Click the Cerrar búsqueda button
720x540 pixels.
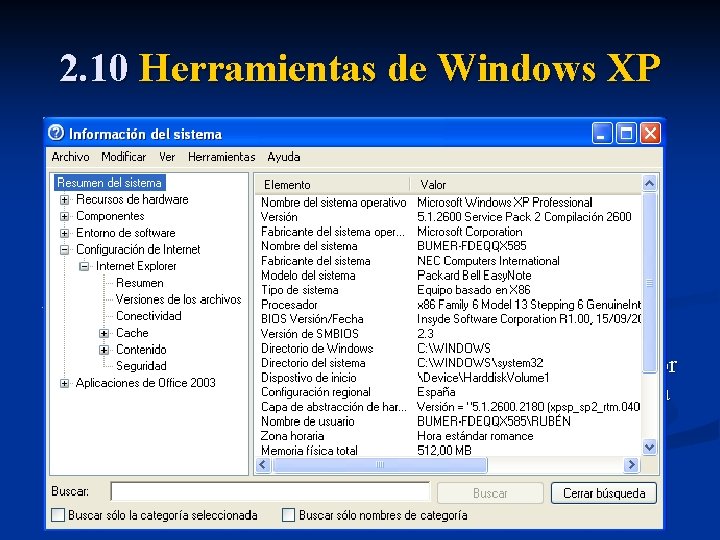(x=604, y=493)
